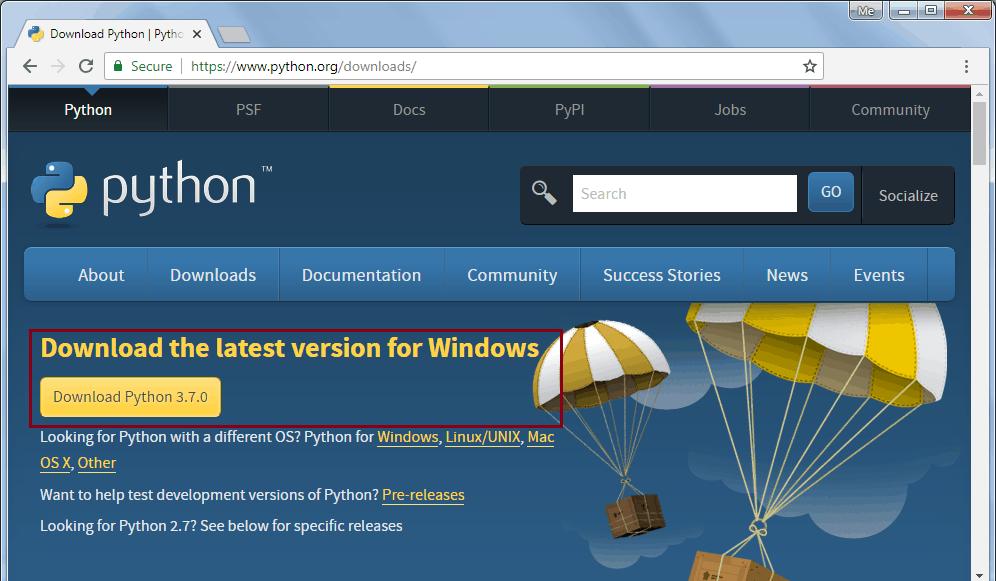996x581 pixels.
Task: Open the Chrome three-dot menu
Action: 966,65
